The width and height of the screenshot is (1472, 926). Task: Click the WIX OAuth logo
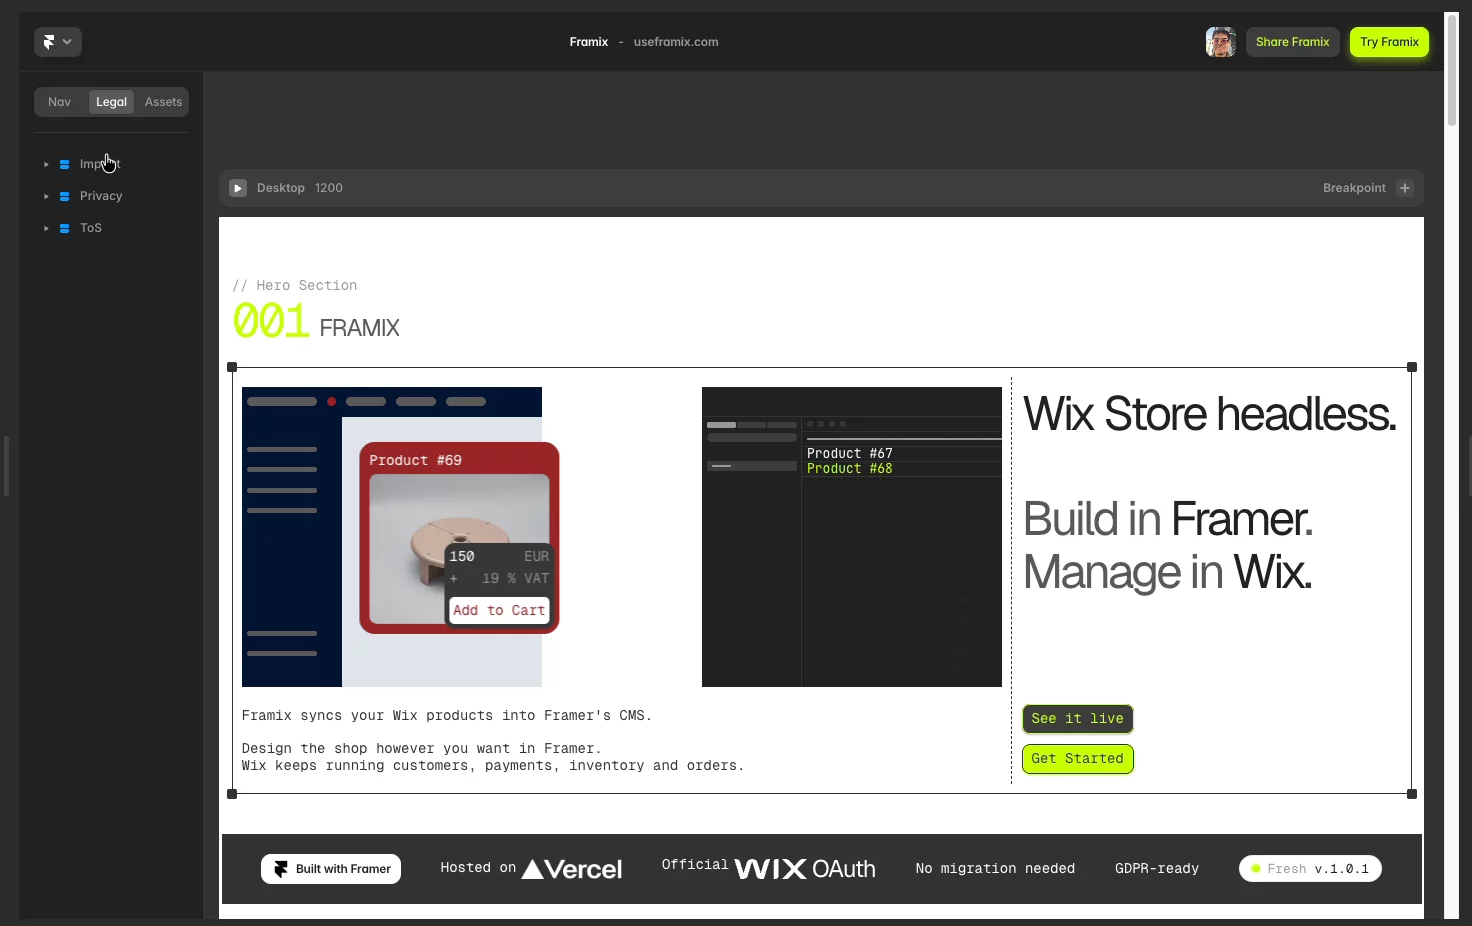(805, 869)
